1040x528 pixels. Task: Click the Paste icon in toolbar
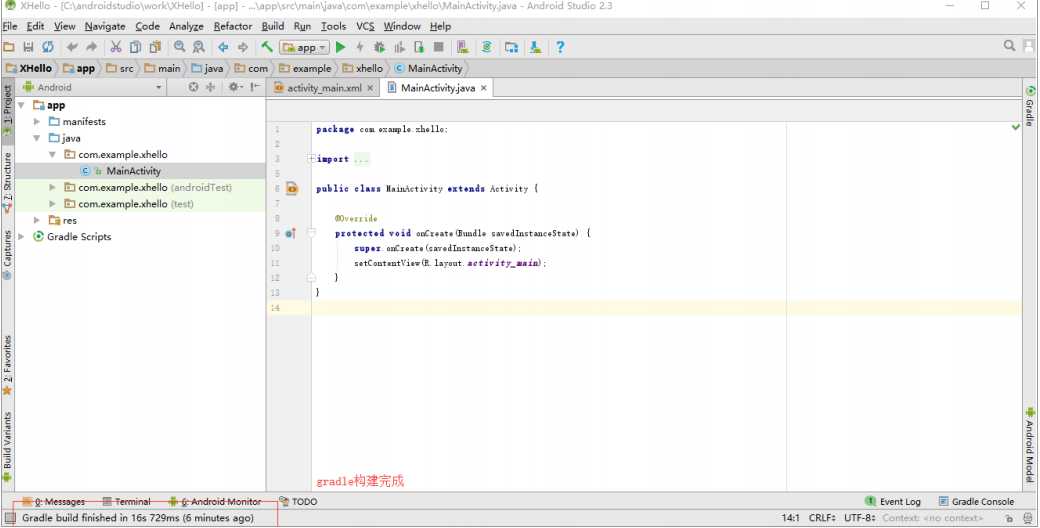[x=155, y=47]
